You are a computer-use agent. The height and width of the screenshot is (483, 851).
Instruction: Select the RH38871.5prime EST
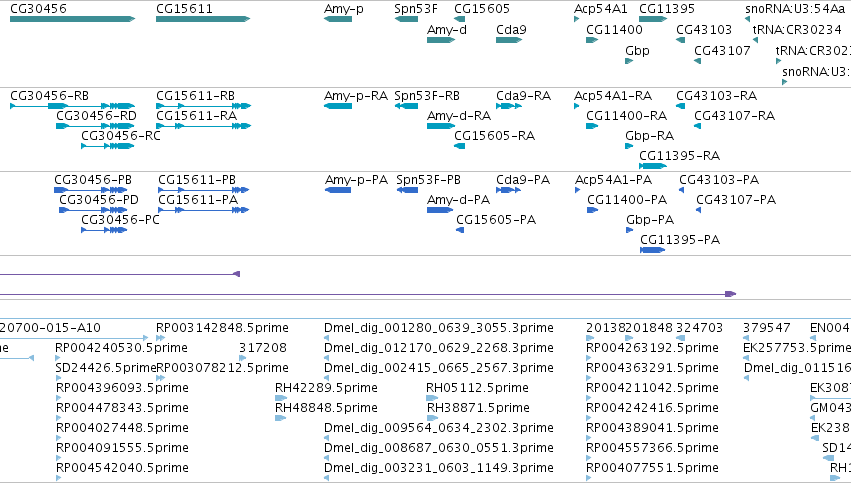click(432, 418)
